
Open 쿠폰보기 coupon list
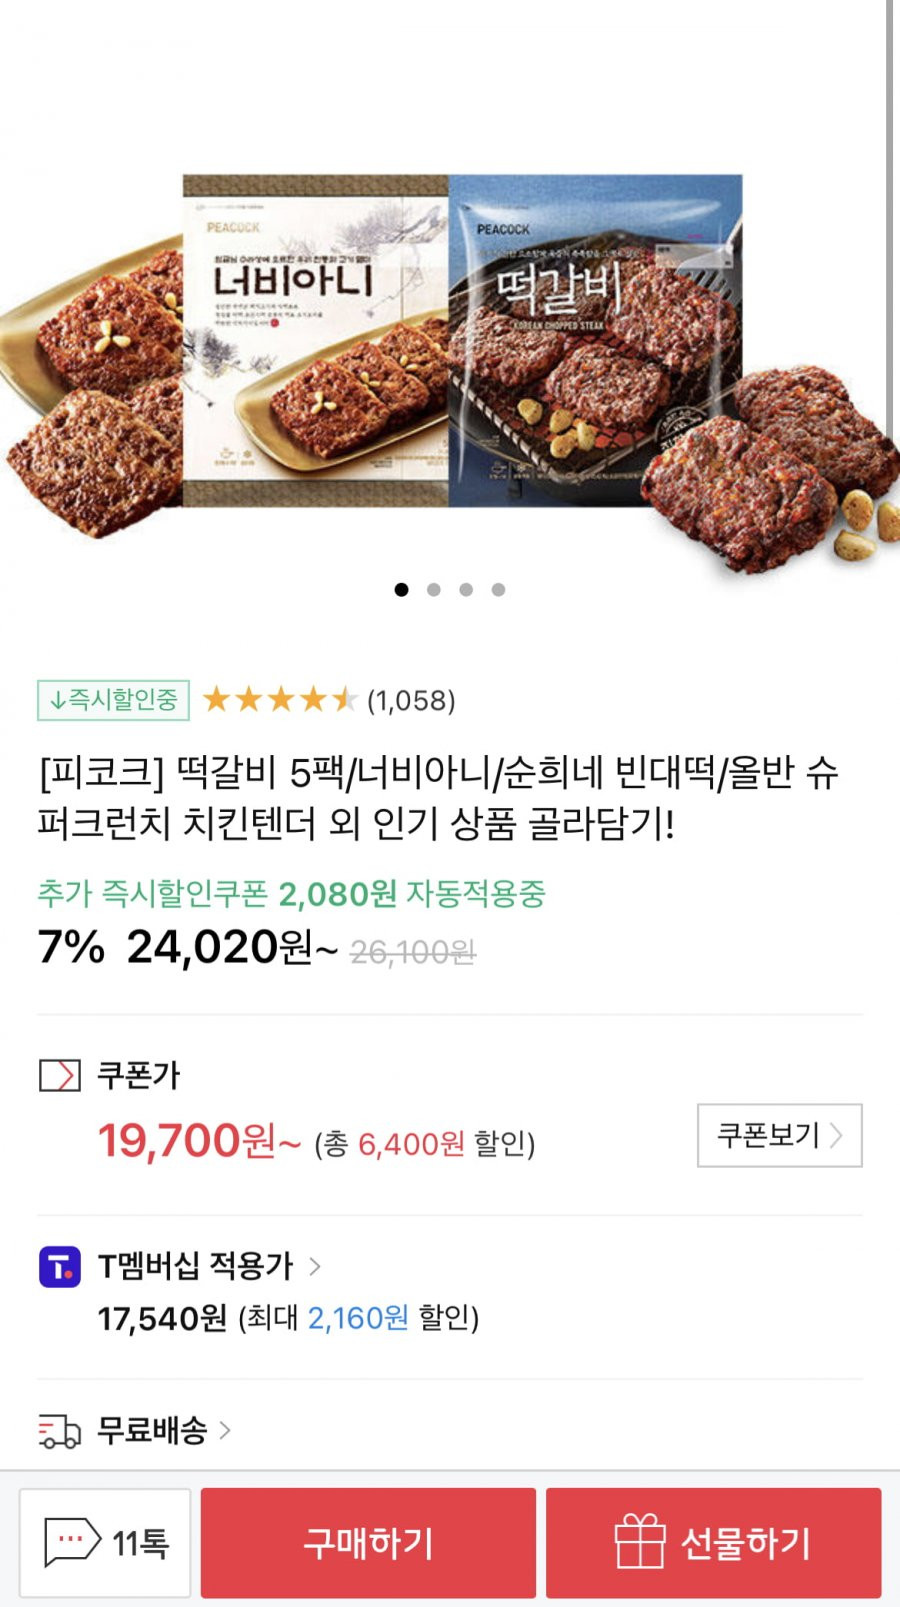pyautogui.click(x=780, y=1135)
